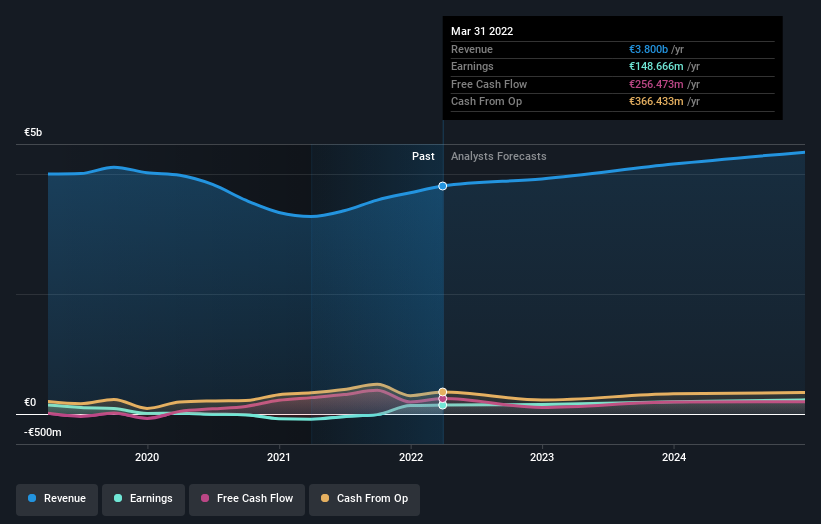The width and height of the screenshot is (821, 524).
Task: Click the orange Cash From Op data point
Action: [442, 392]
